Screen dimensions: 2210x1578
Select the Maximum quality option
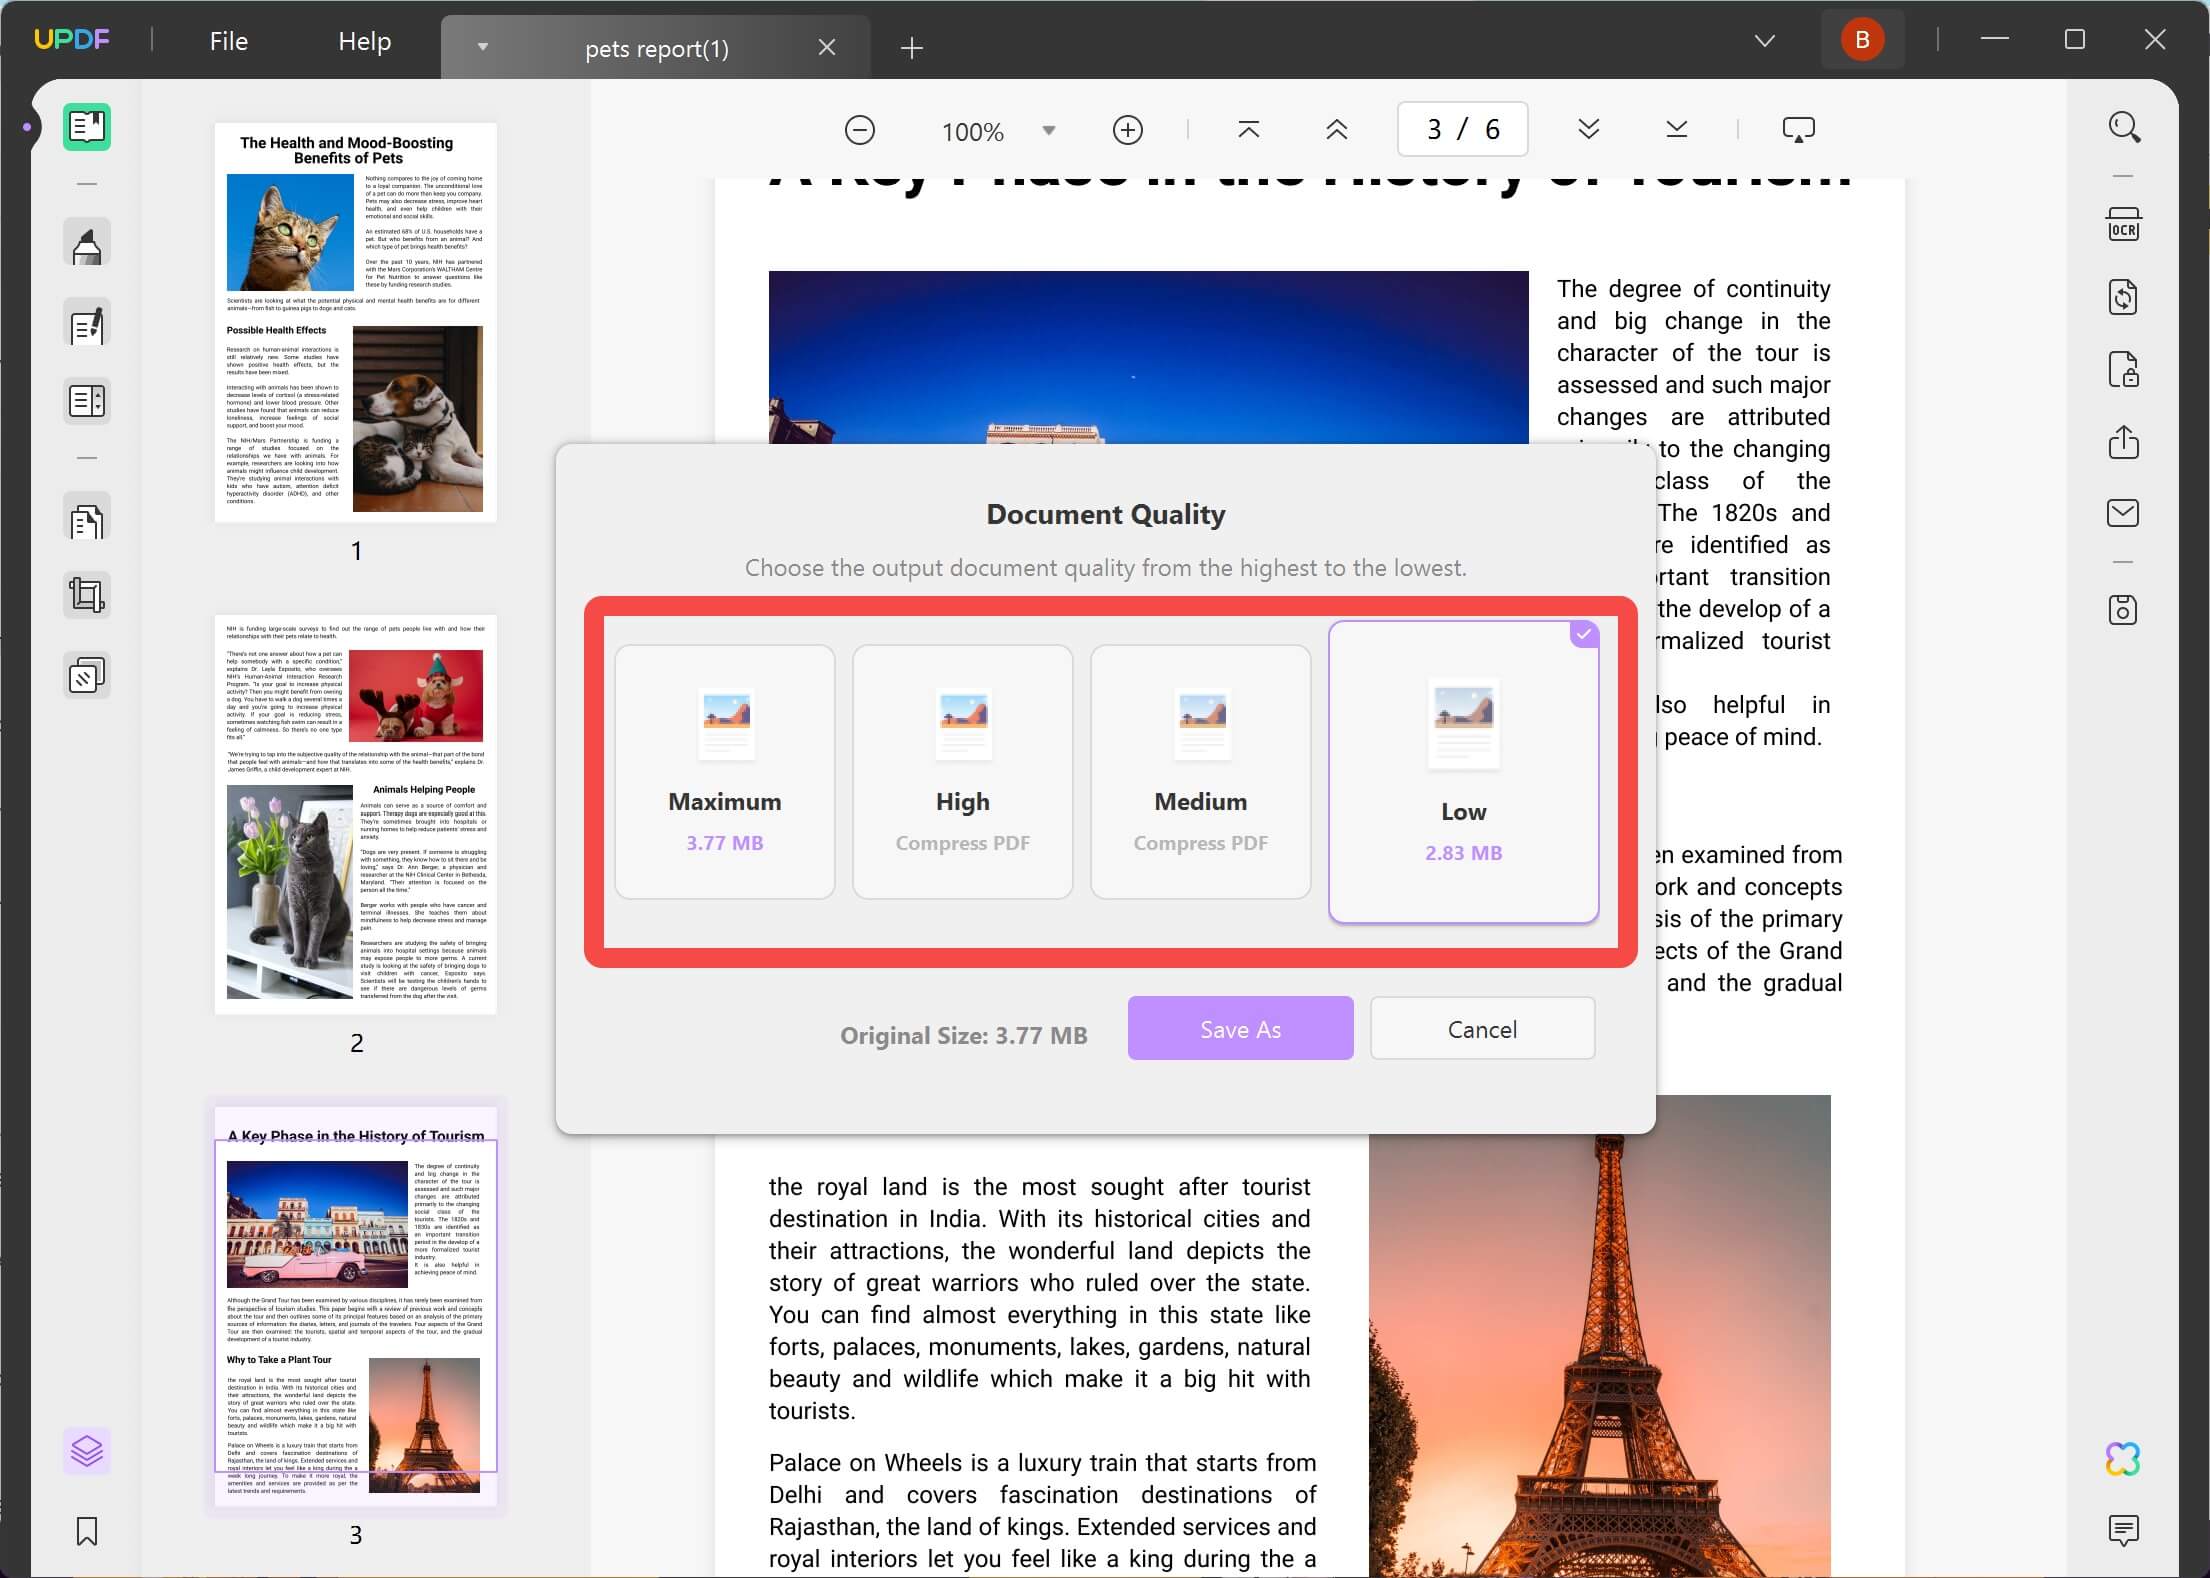(x=724, y=772)
